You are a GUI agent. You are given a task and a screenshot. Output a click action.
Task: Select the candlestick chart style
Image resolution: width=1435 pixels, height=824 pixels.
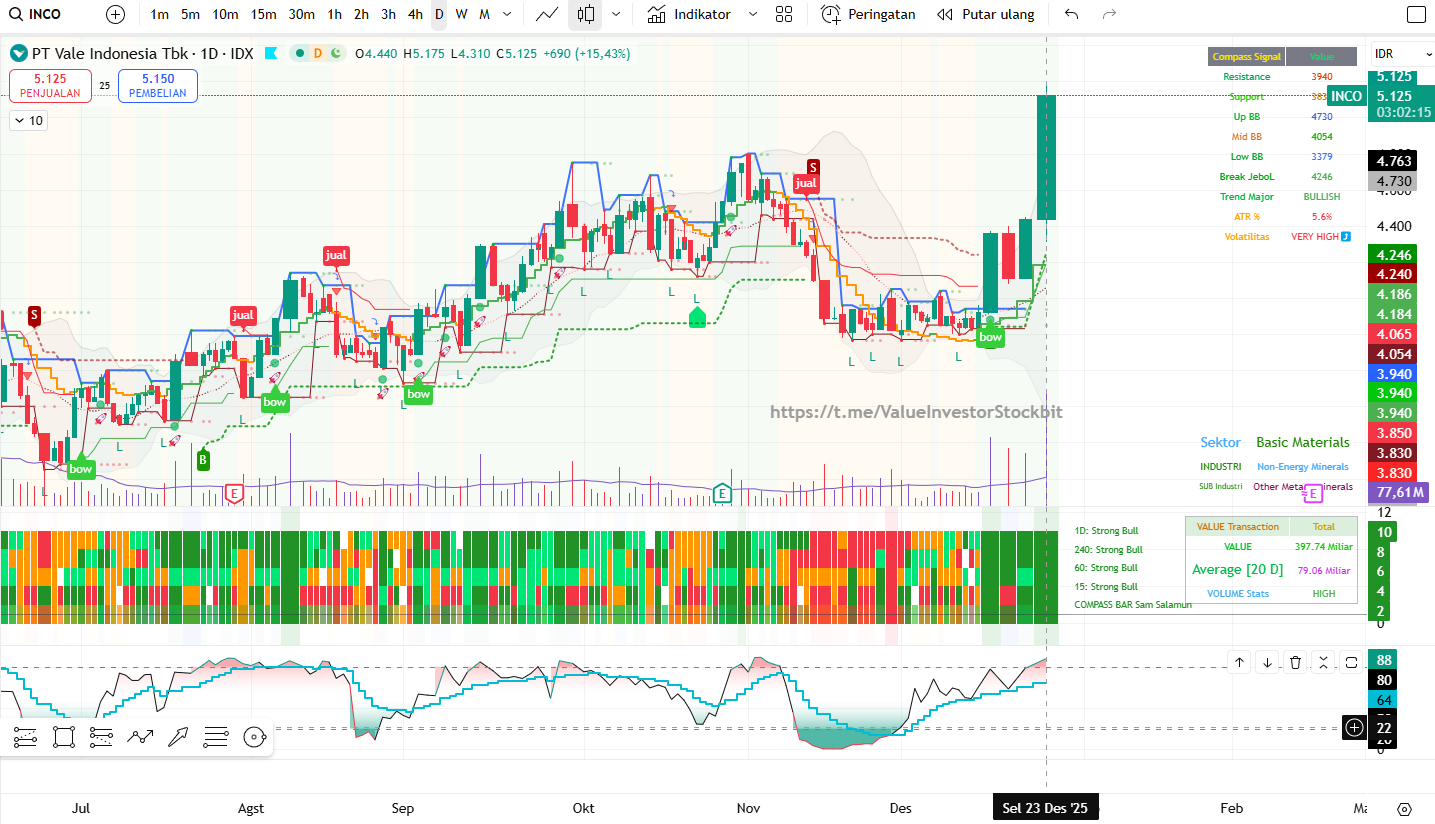pos(586,14)
